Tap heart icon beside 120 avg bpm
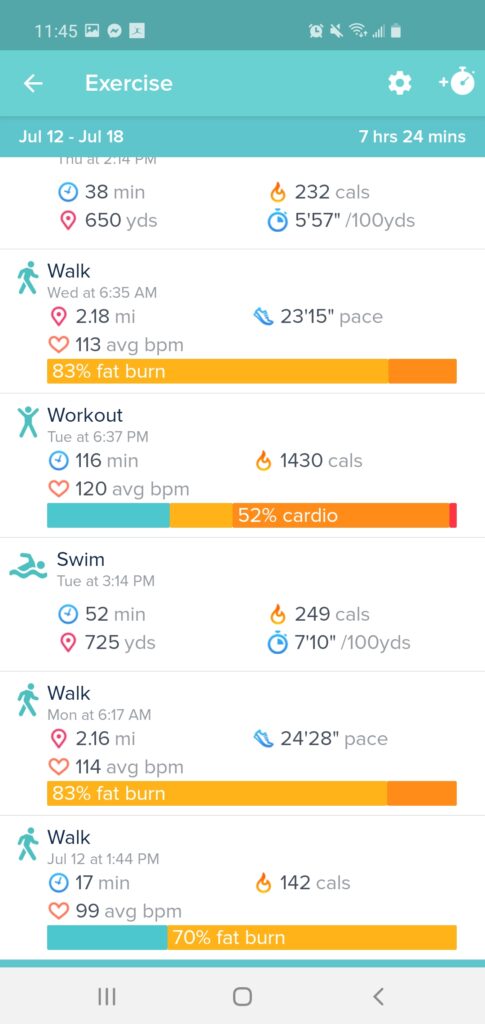This screenshot has height=1024, width=485. (x=59, y=489)
